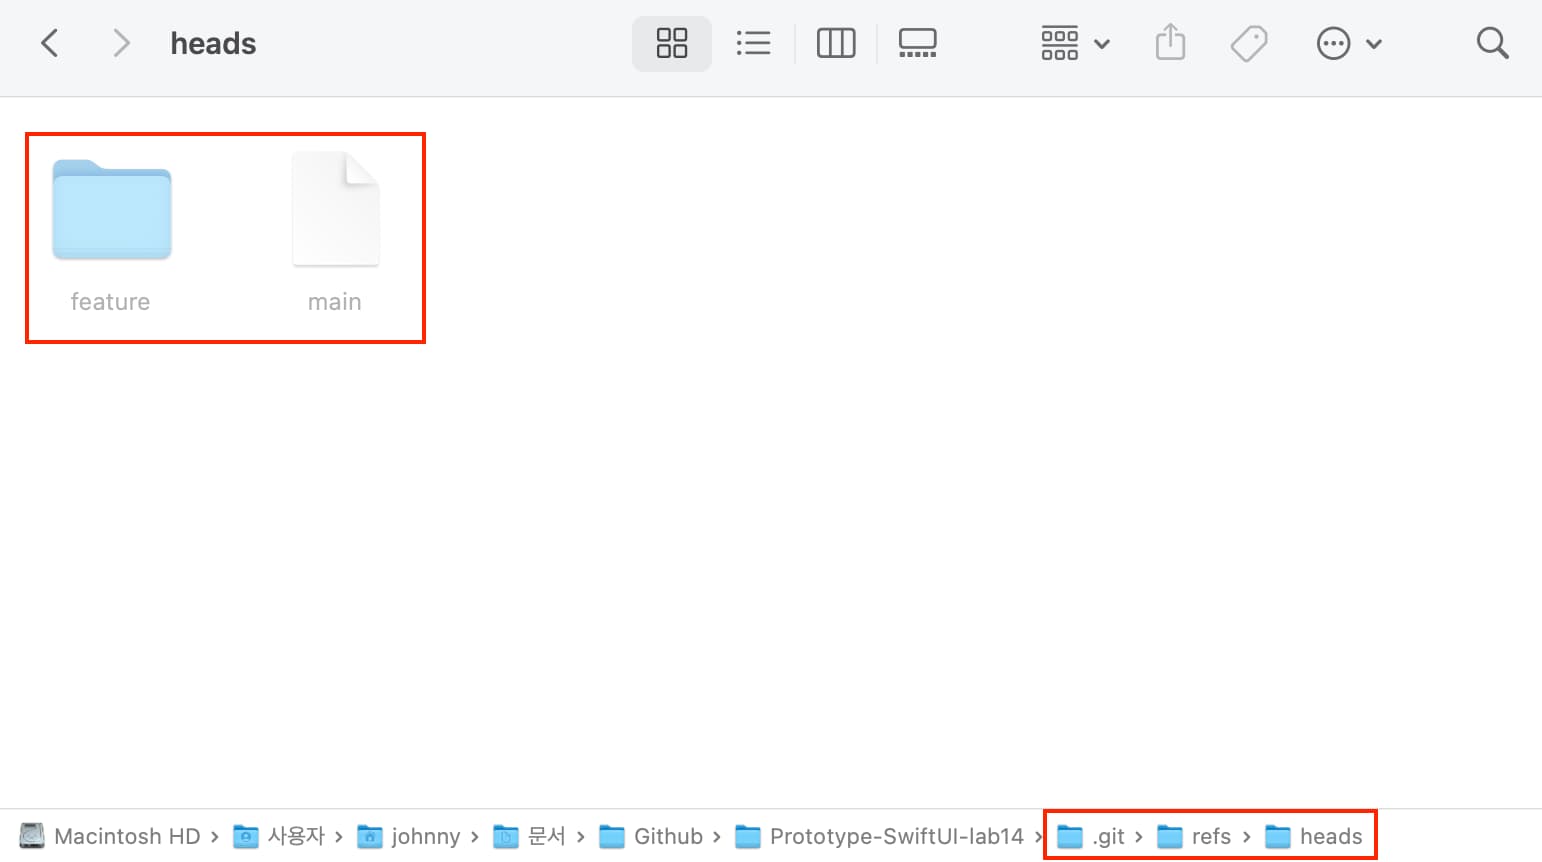Open the action ellipsis menu

(x=1349, y=43)
